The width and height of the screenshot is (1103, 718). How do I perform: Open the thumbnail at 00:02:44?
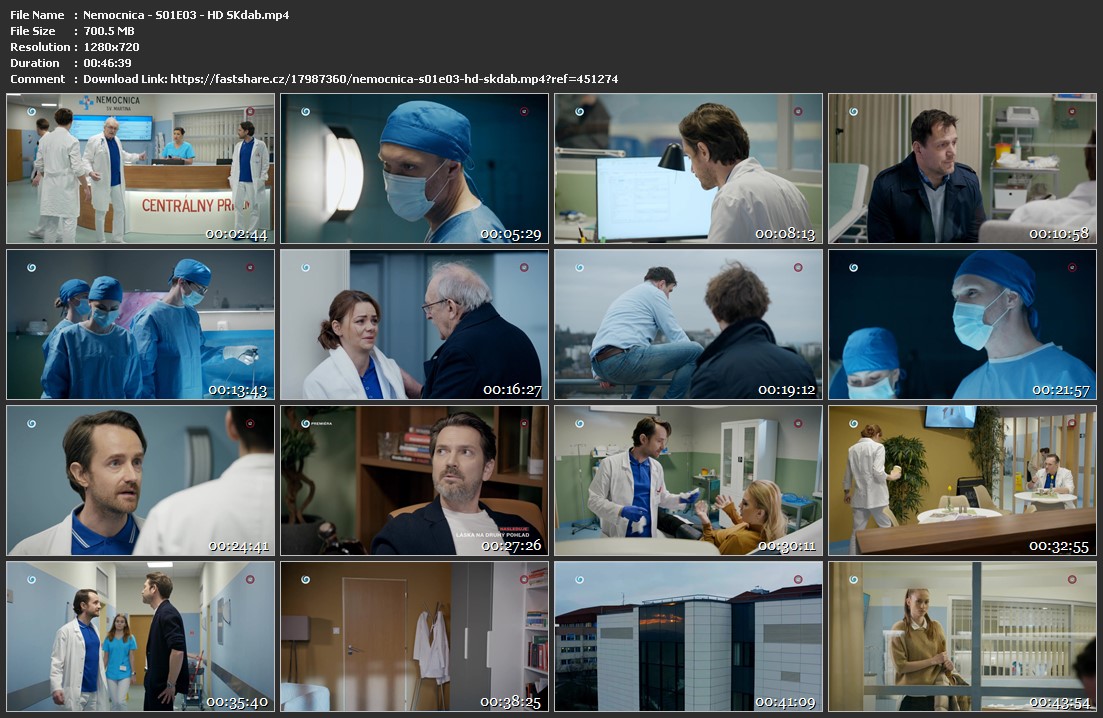coord(140,169)
